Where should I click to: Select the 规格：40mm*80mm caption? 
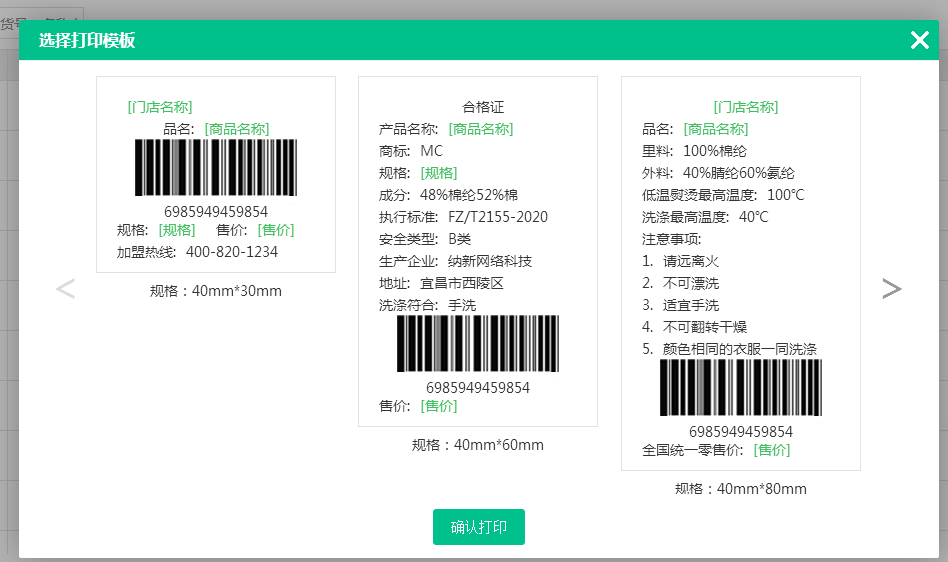pyautogui.click(x=740, y=489)
